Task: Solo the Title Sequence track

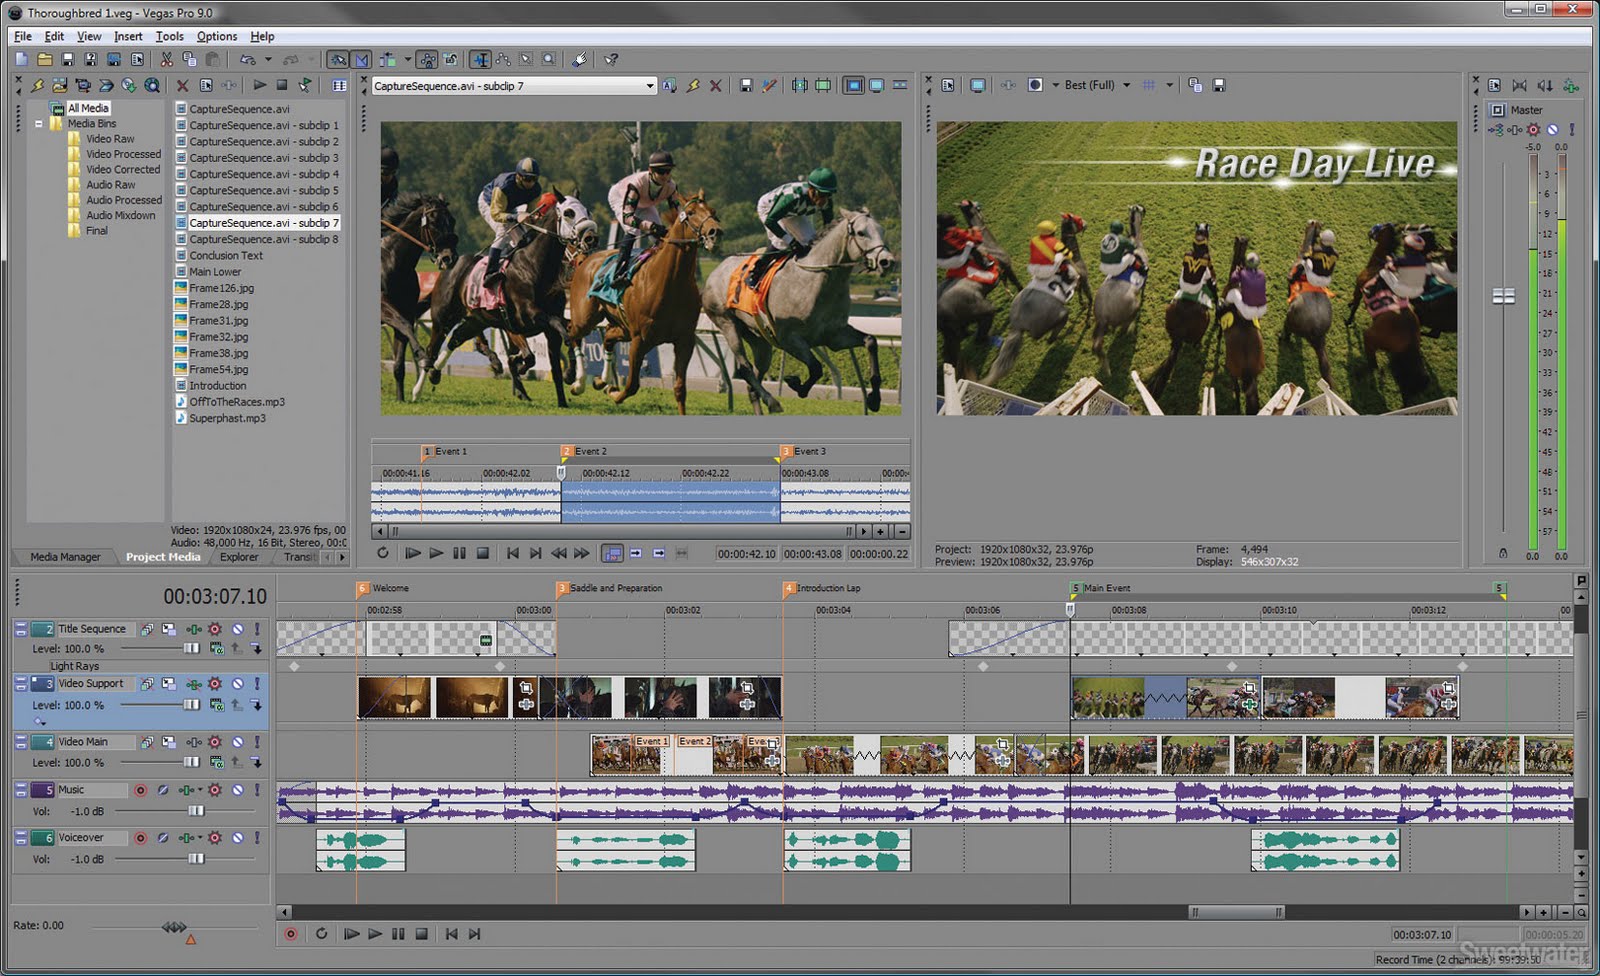Action: (257, 629)
